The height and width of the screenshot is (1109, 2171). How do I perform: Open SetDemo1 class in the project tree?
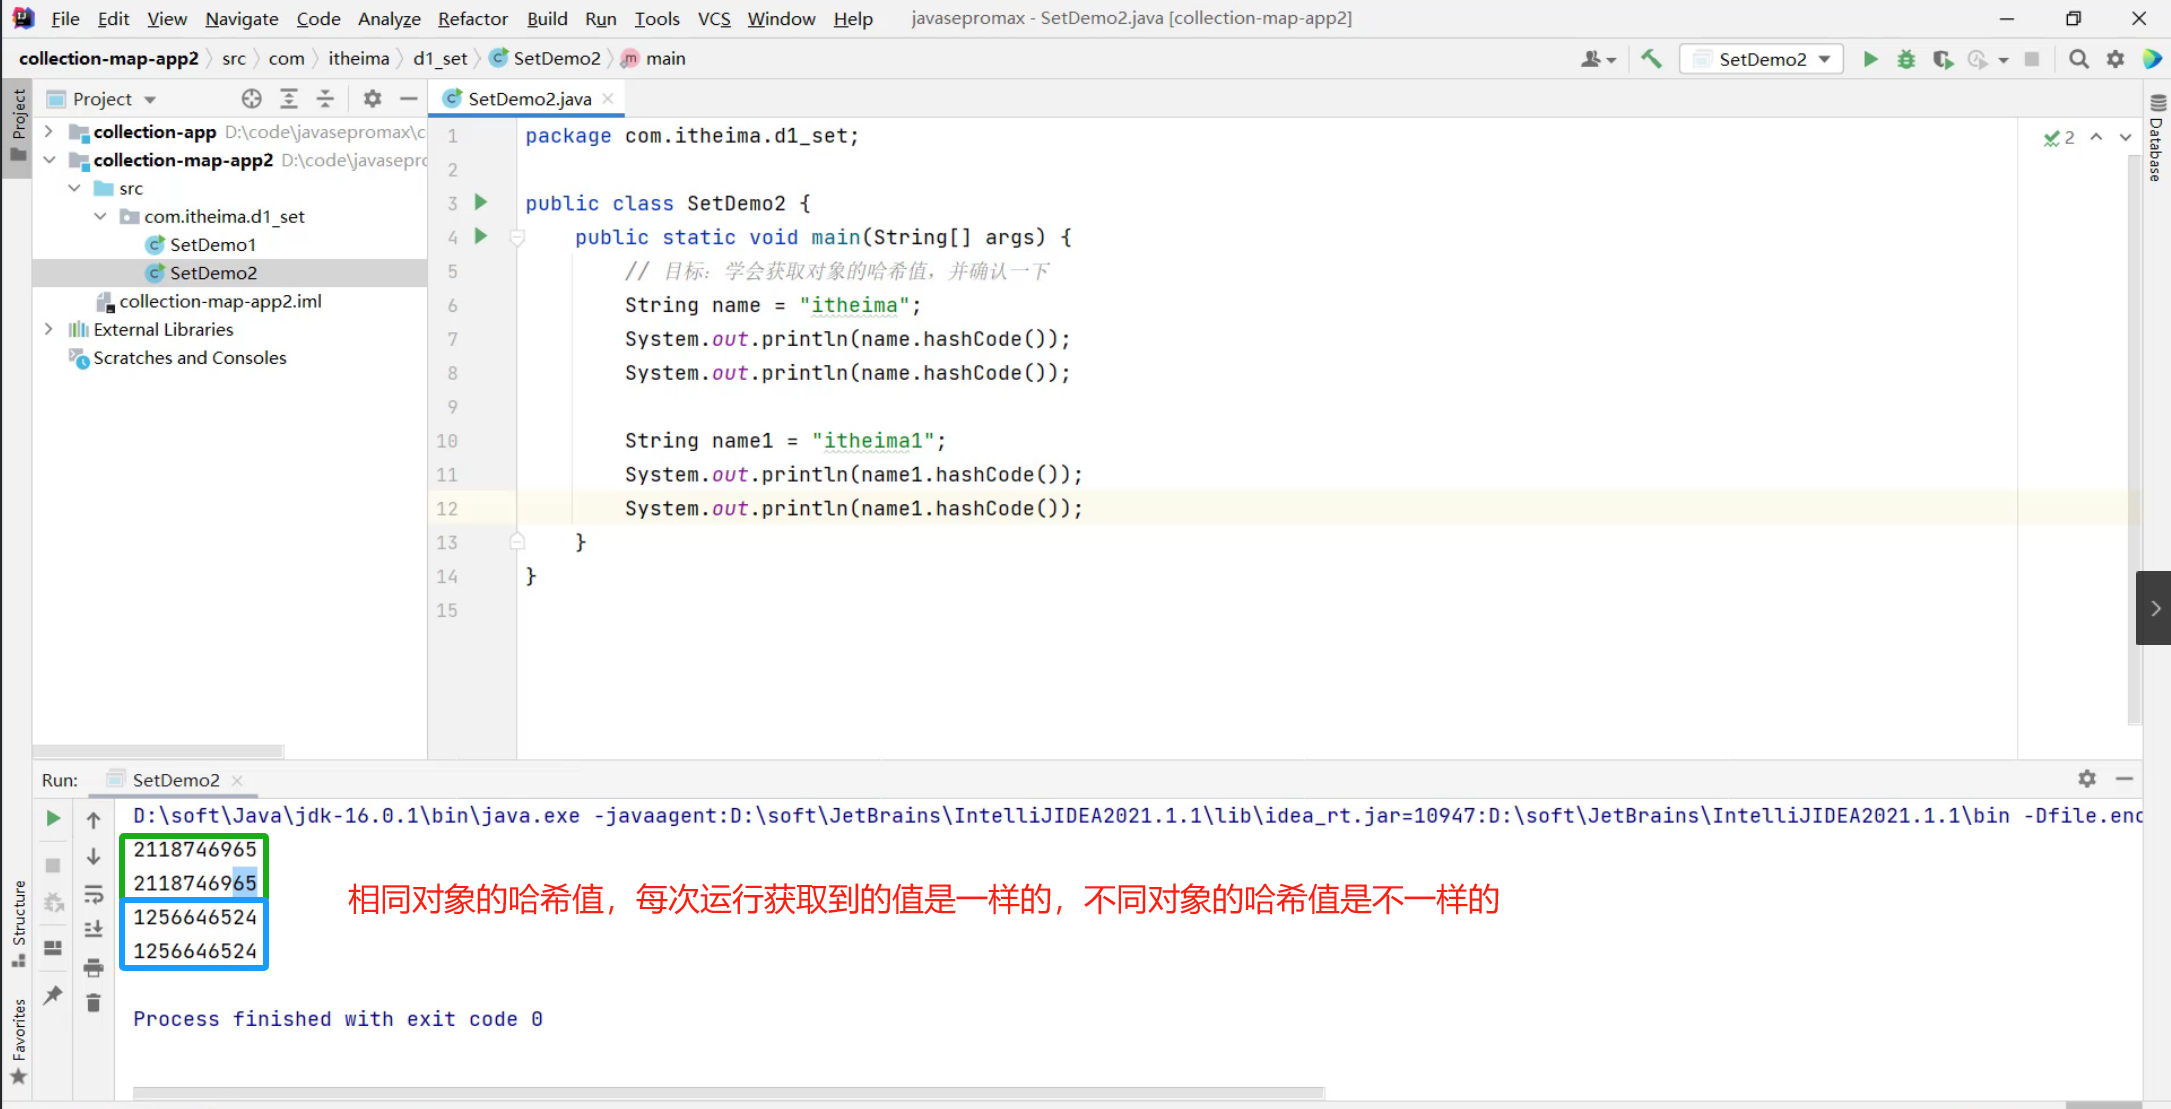click(x=212, y=244)
